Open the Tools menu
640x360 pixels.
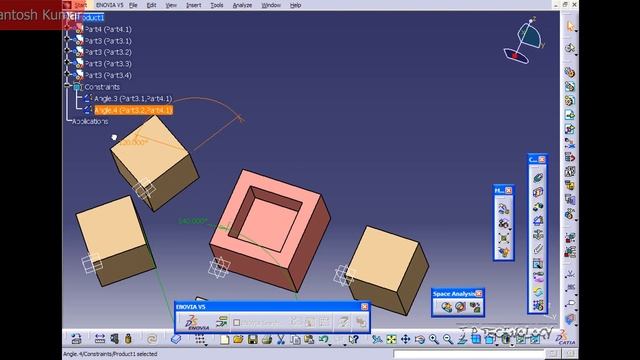tap(217, 5)
